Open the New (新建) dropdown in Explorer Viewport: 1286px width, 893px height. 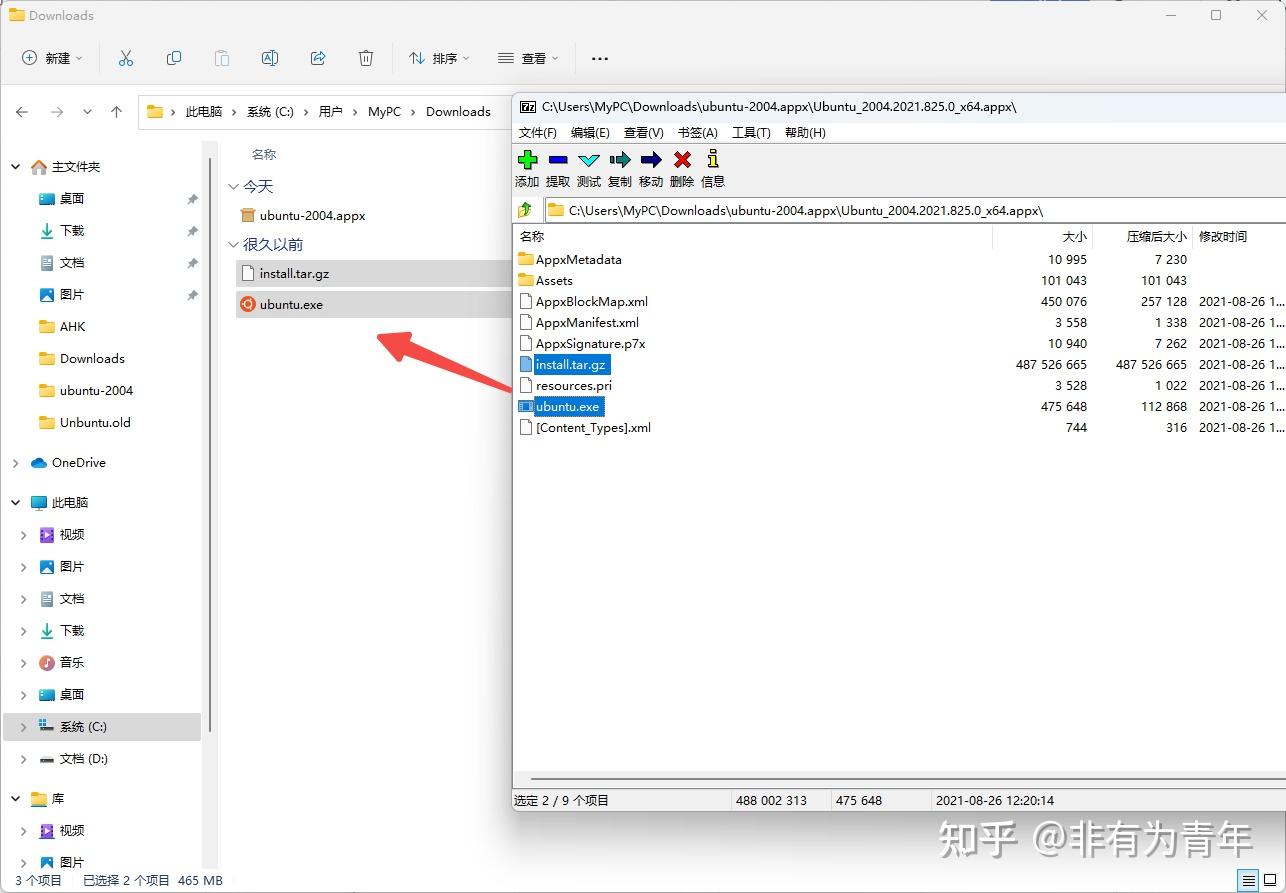point(52,58)
